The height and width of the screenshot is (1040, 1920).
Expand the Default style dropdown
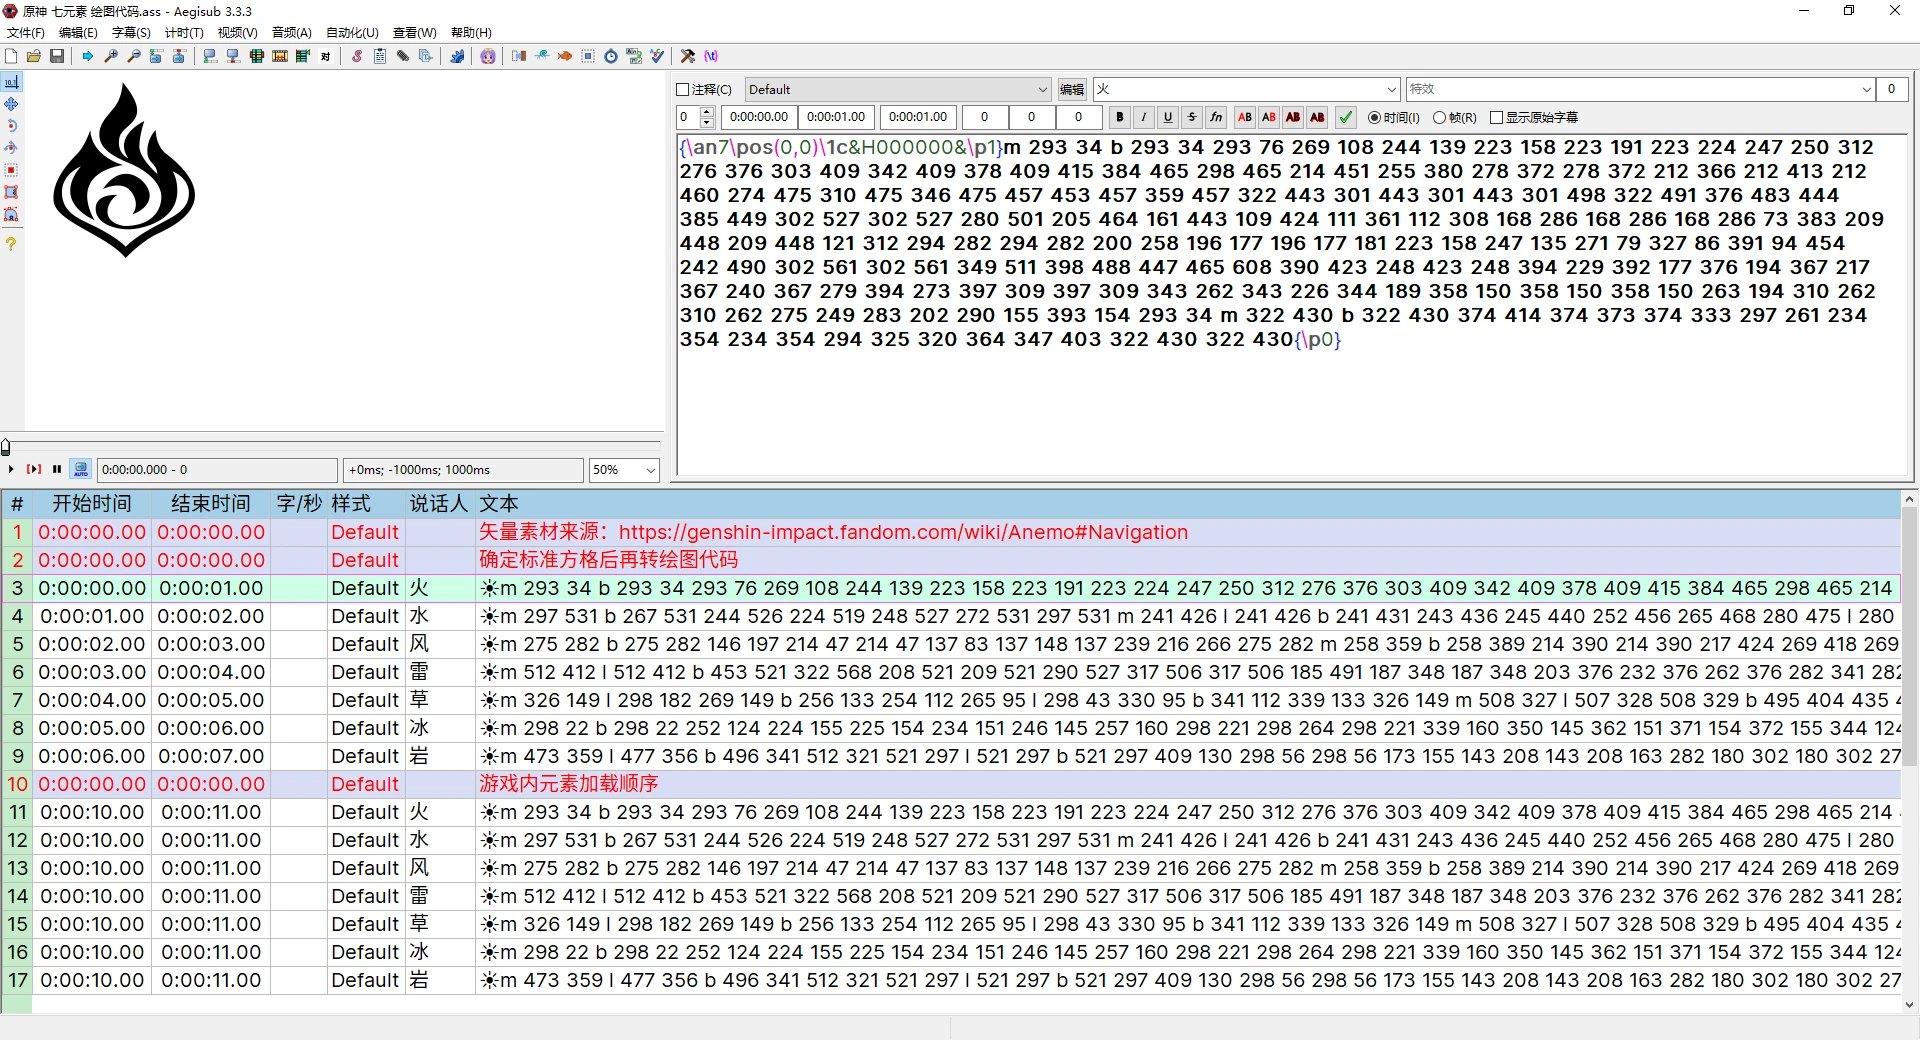(x=898, y=90)
